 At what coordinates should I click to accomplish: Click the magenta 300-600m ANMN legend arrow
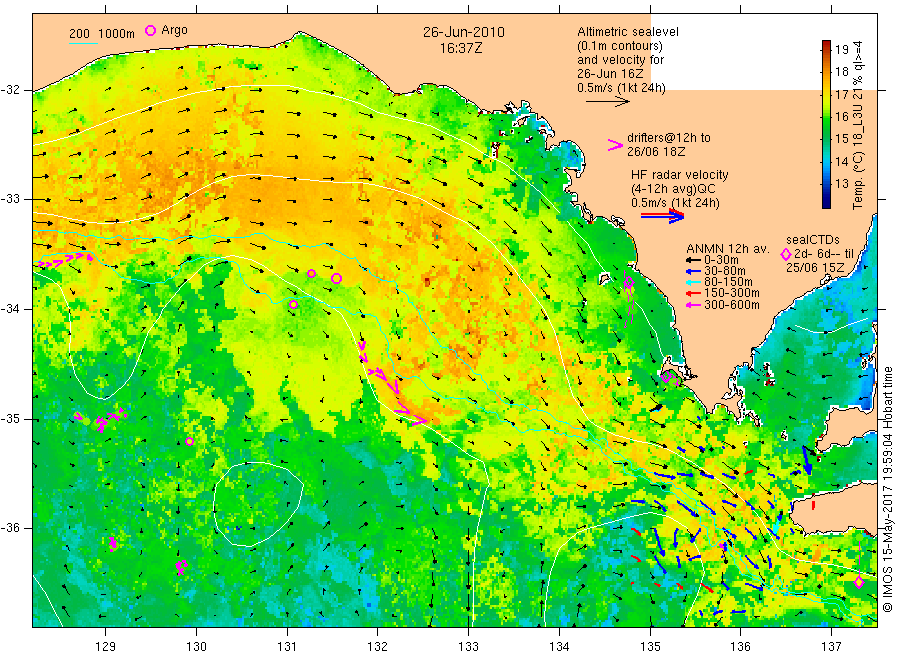coord(694,305)
